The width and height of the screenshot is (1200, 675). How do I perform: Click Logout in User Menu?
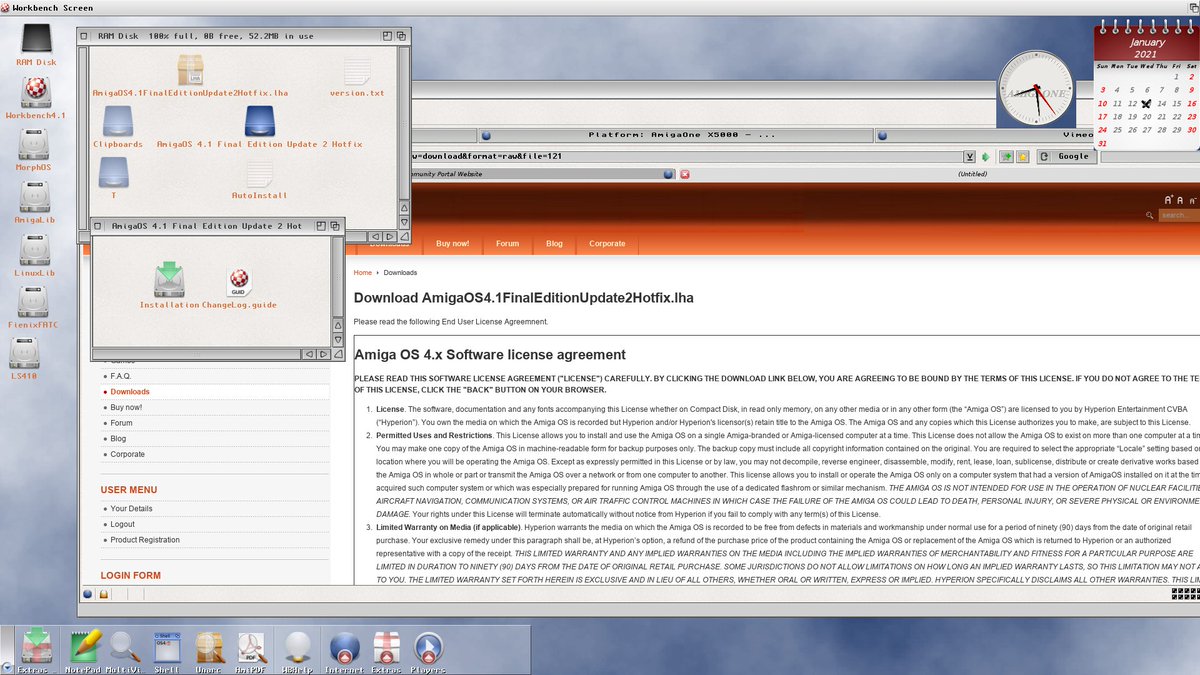coord(122,524)
